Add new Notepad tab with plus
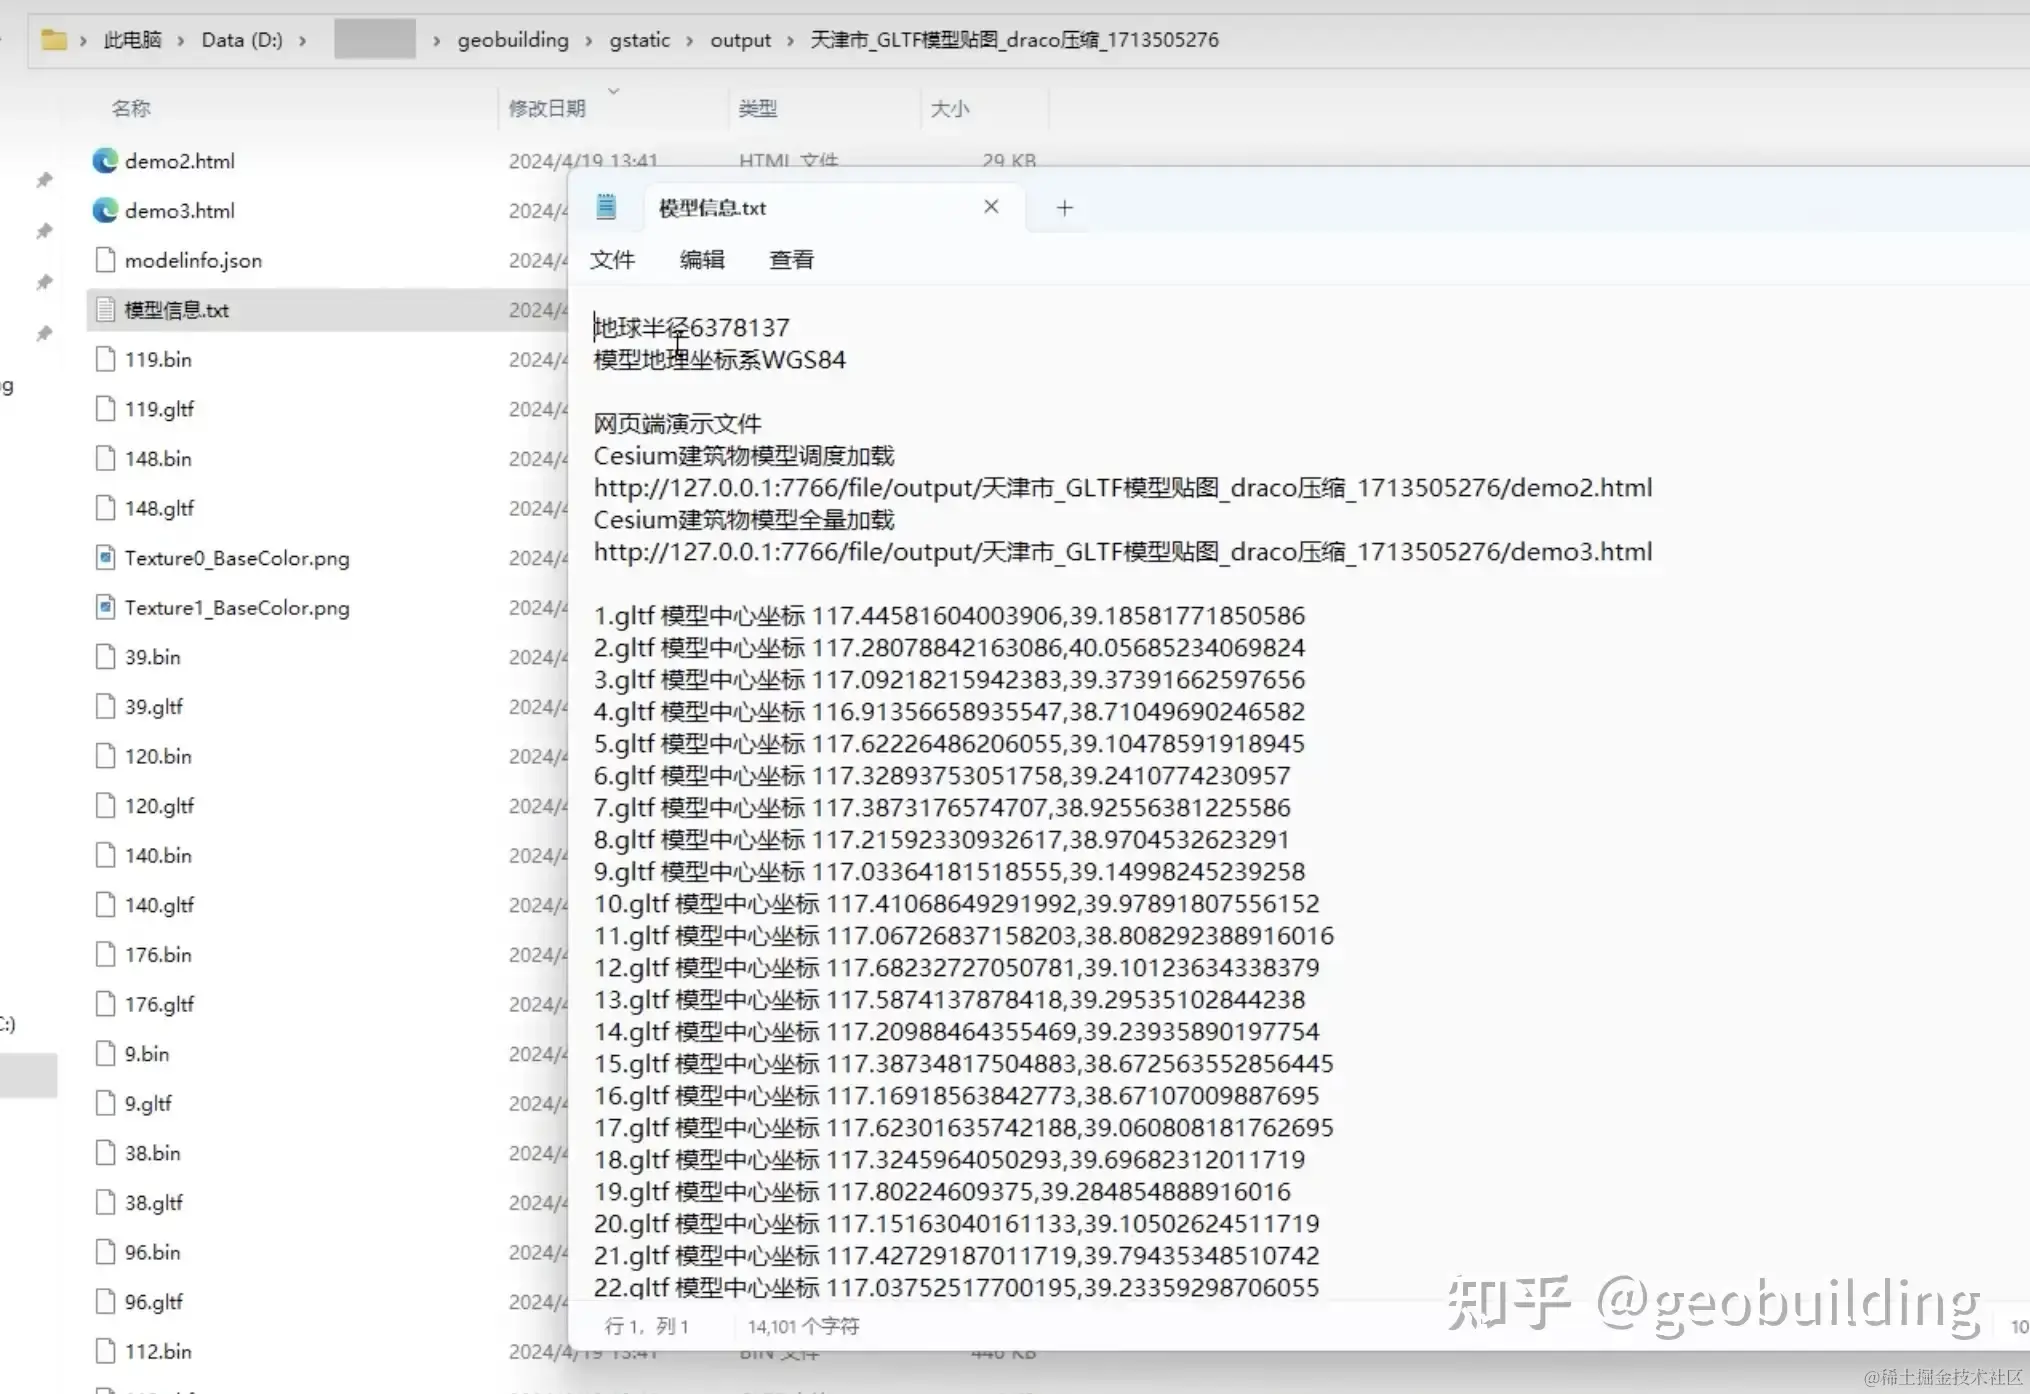Screen dimensions: 2030x1394 [1064, 207]
